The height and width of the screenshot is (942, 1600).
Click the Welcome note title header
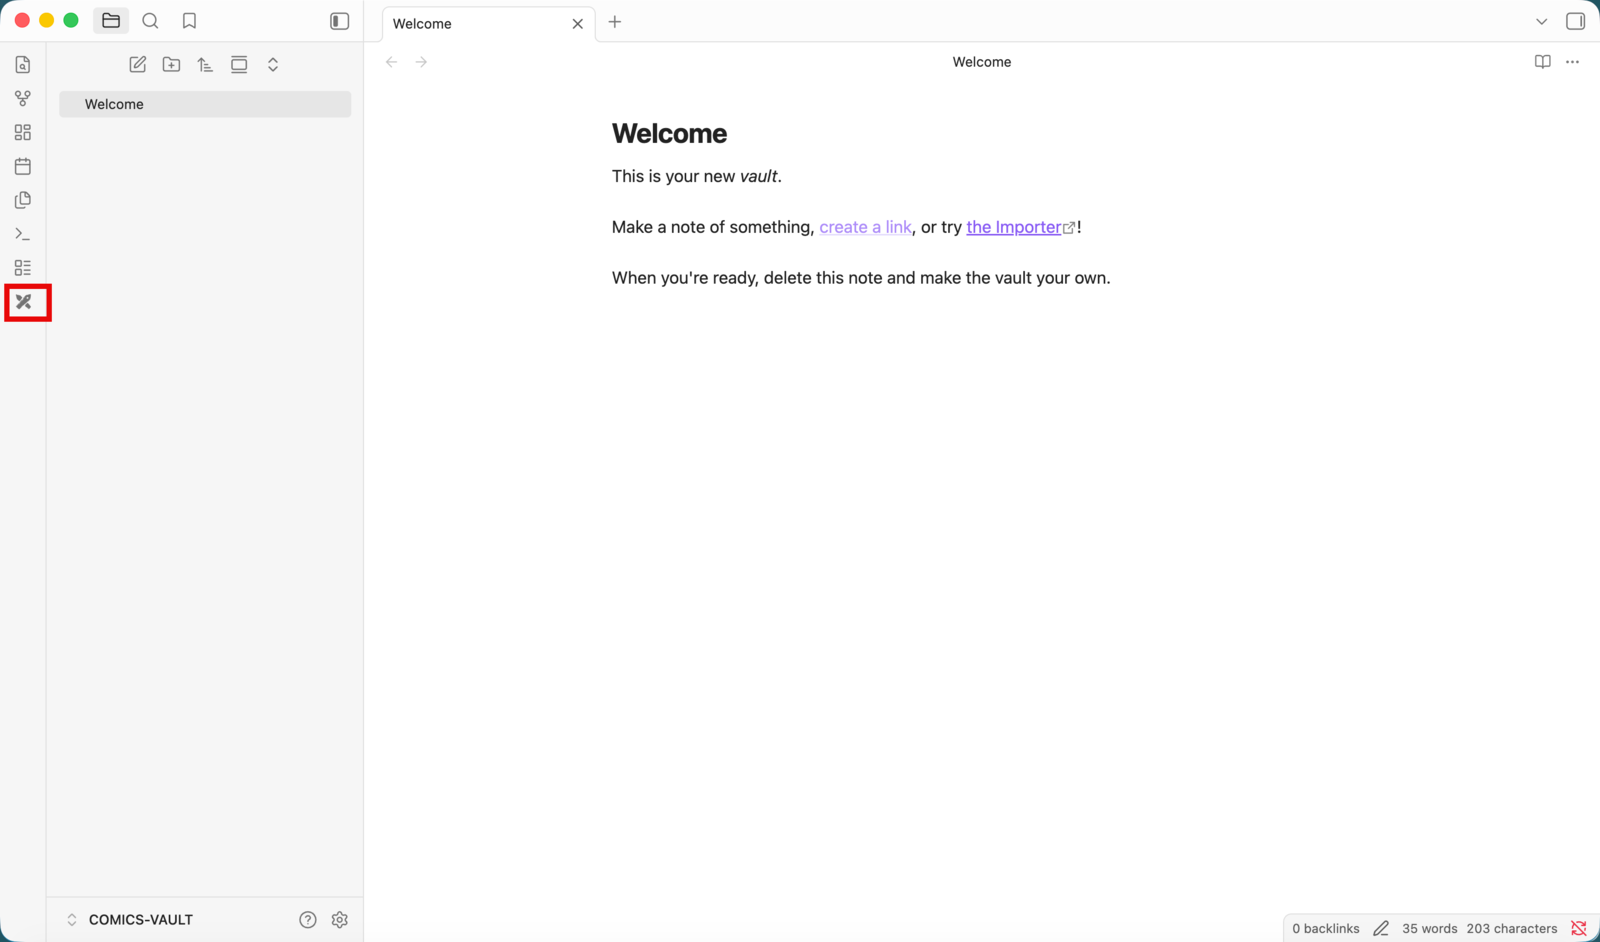coord(982,62)
